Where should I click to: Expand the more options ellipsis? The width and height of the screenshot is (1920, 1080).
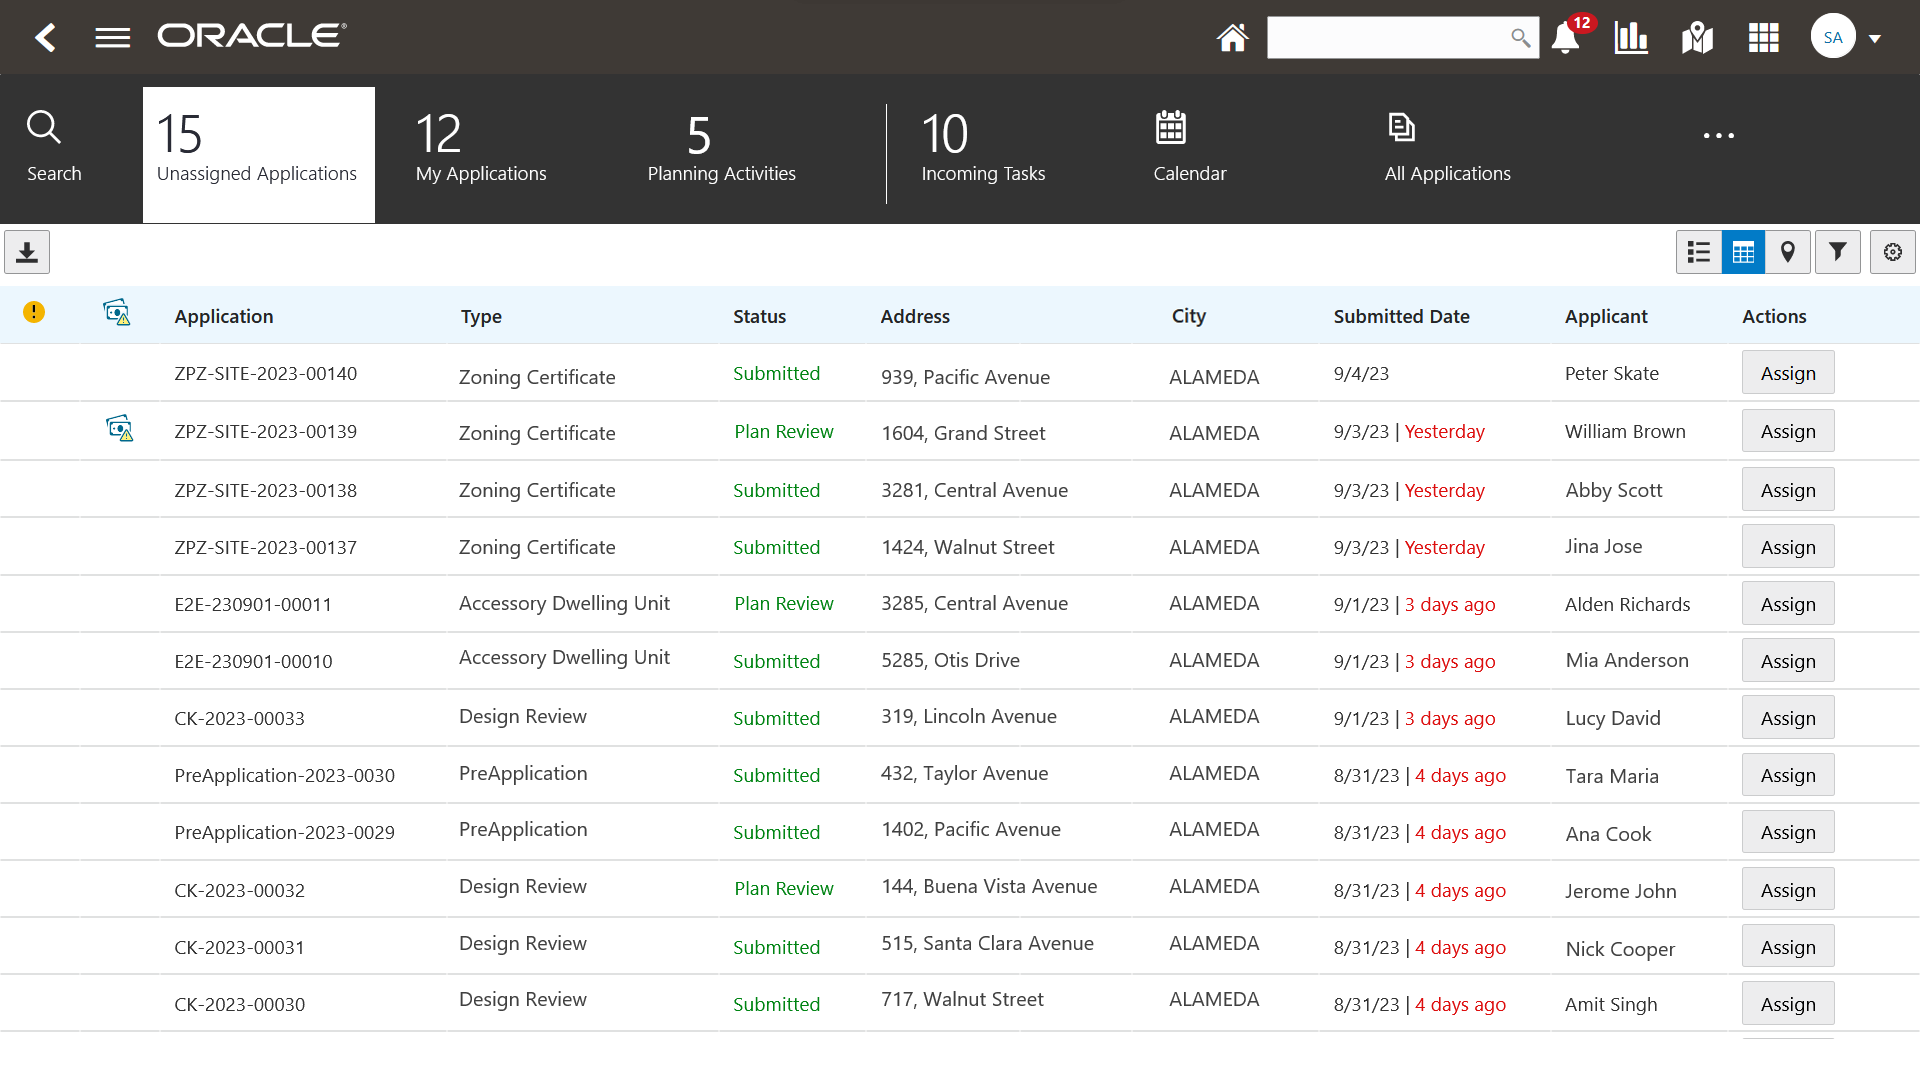1718,135
